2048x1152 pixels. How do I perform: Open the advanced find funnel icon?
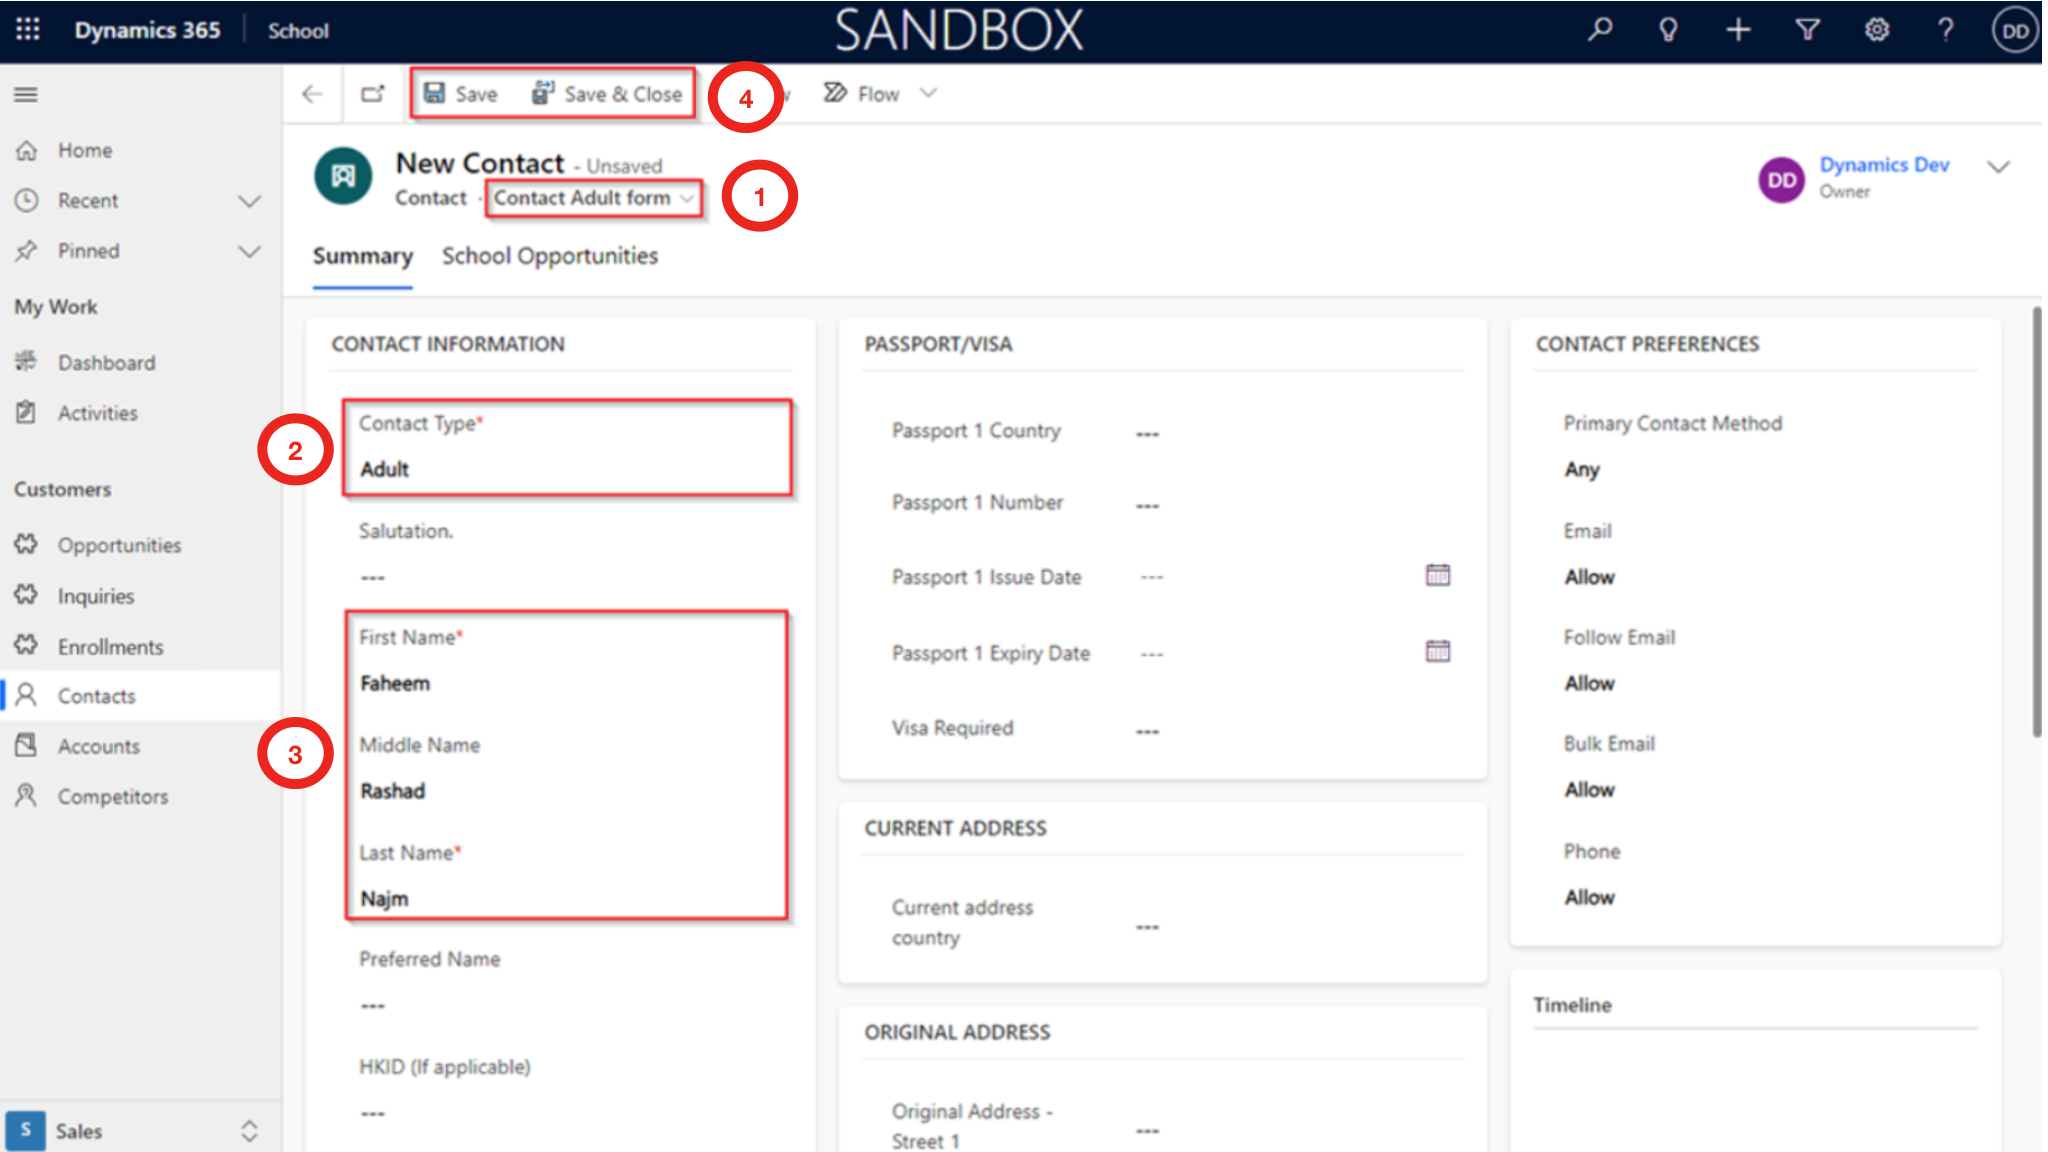[1807, 30]
